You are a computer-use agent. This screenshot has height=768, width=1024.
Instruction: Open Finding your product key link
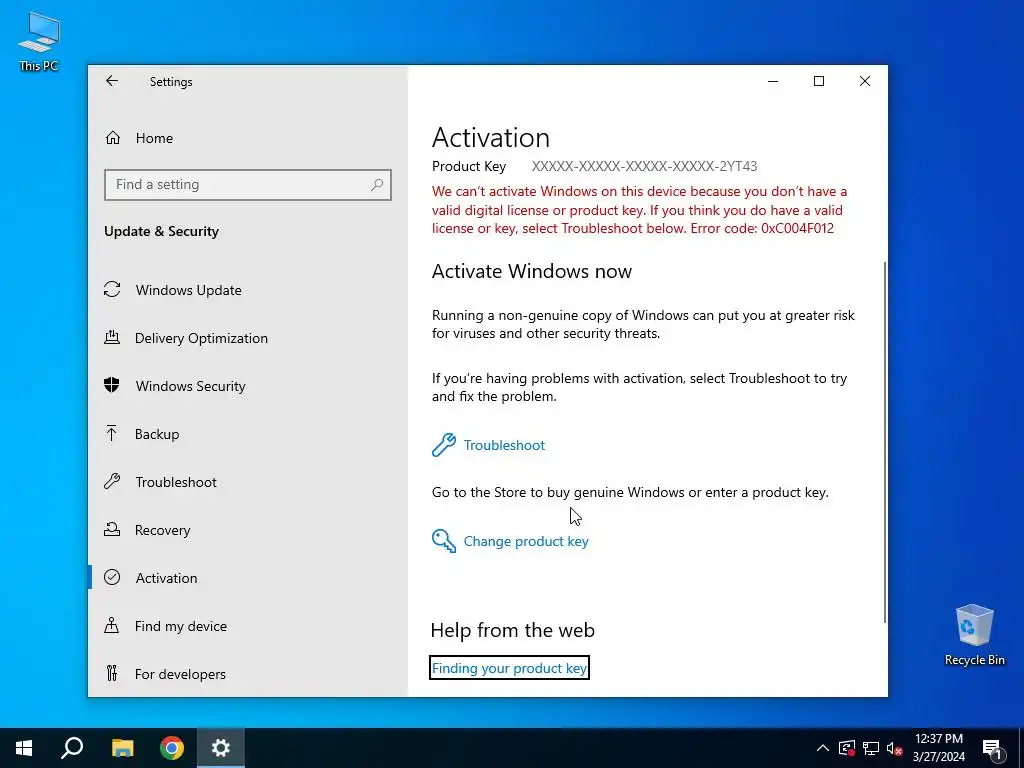click(x=509, y=668)
